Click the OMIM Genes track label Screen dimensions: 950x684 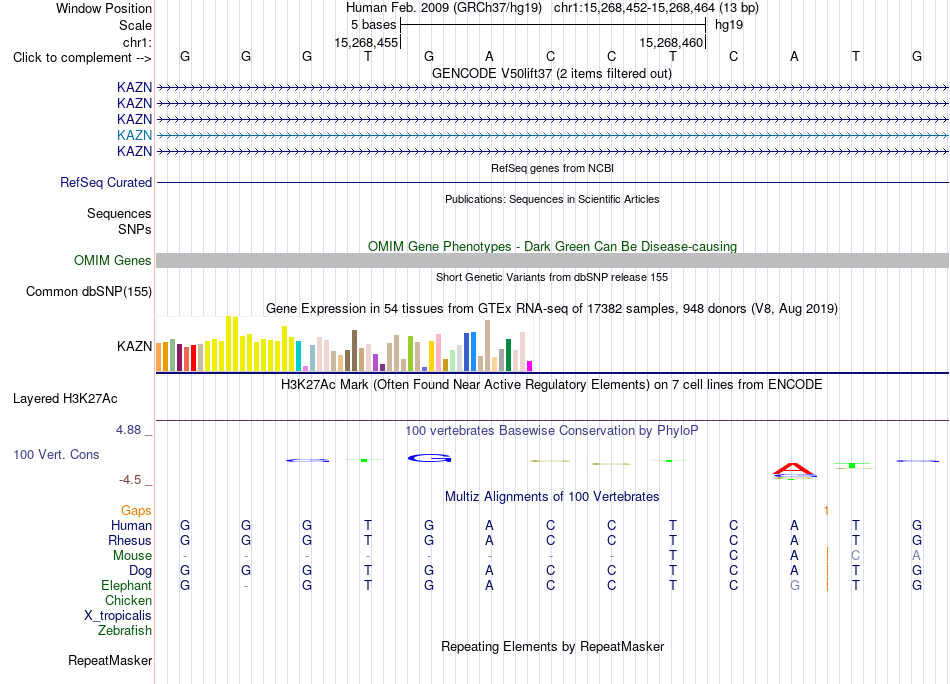pyautogui.click(x=112, y=261)
